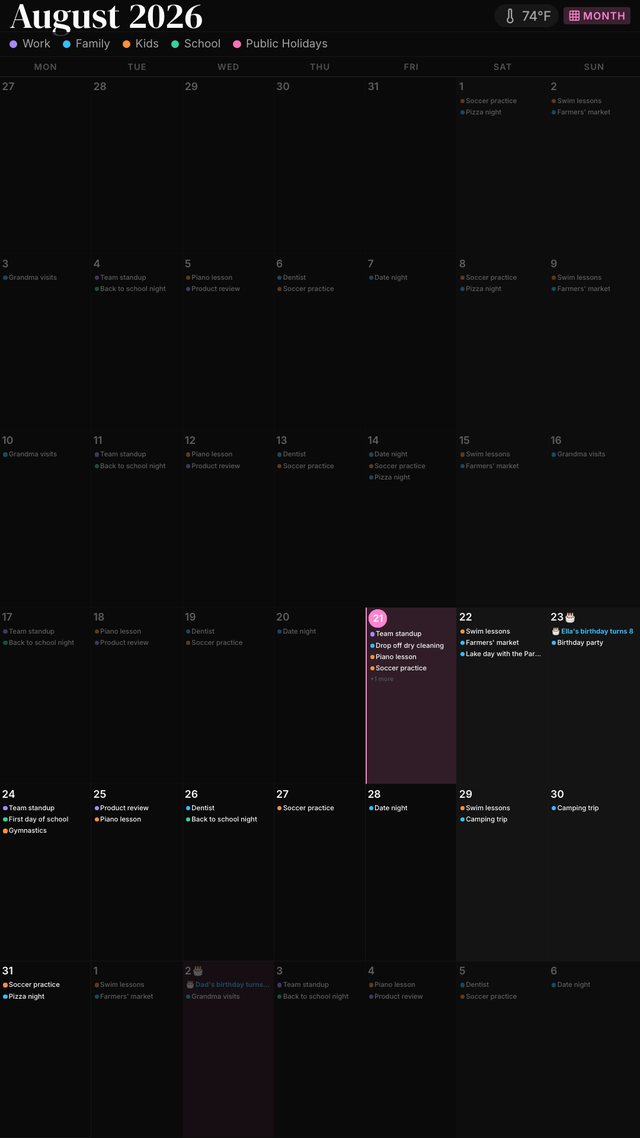Toggle the Work calendar in the legend
The width and height of the screenshot is (640, 1138).
pyautogui.click(x=30, y=44)
